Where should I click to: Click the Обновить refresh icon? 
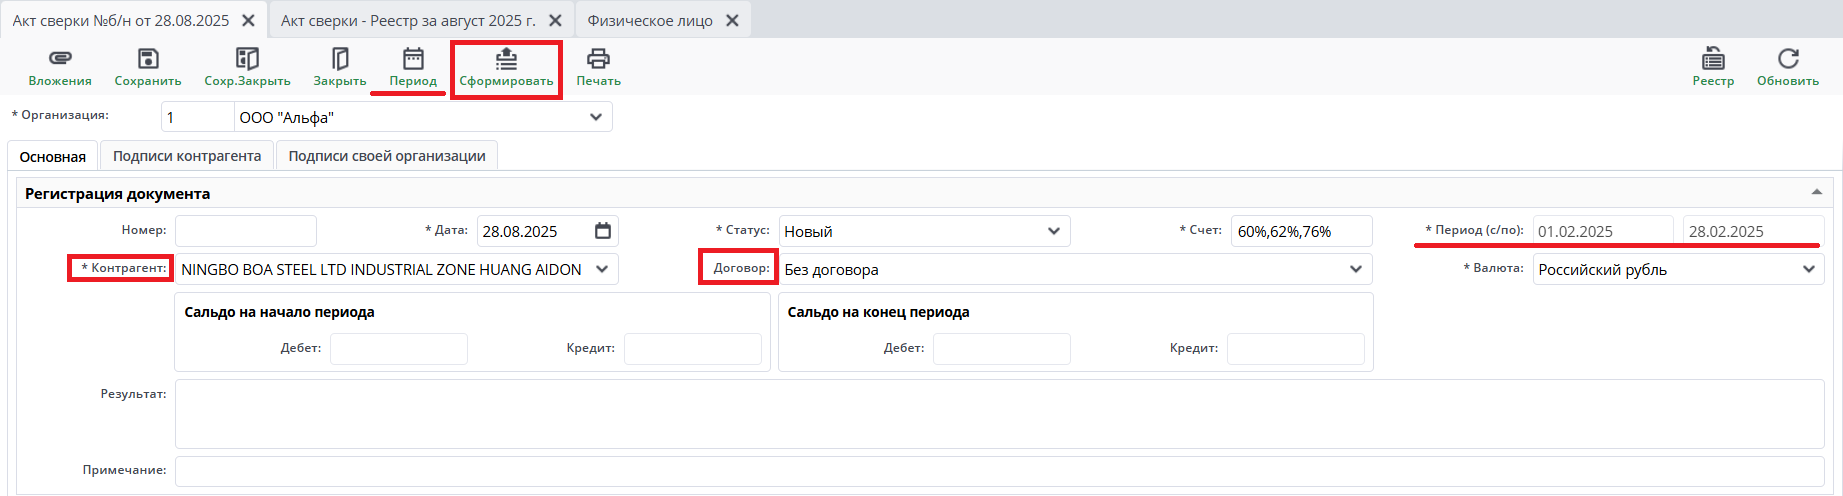1788,59
